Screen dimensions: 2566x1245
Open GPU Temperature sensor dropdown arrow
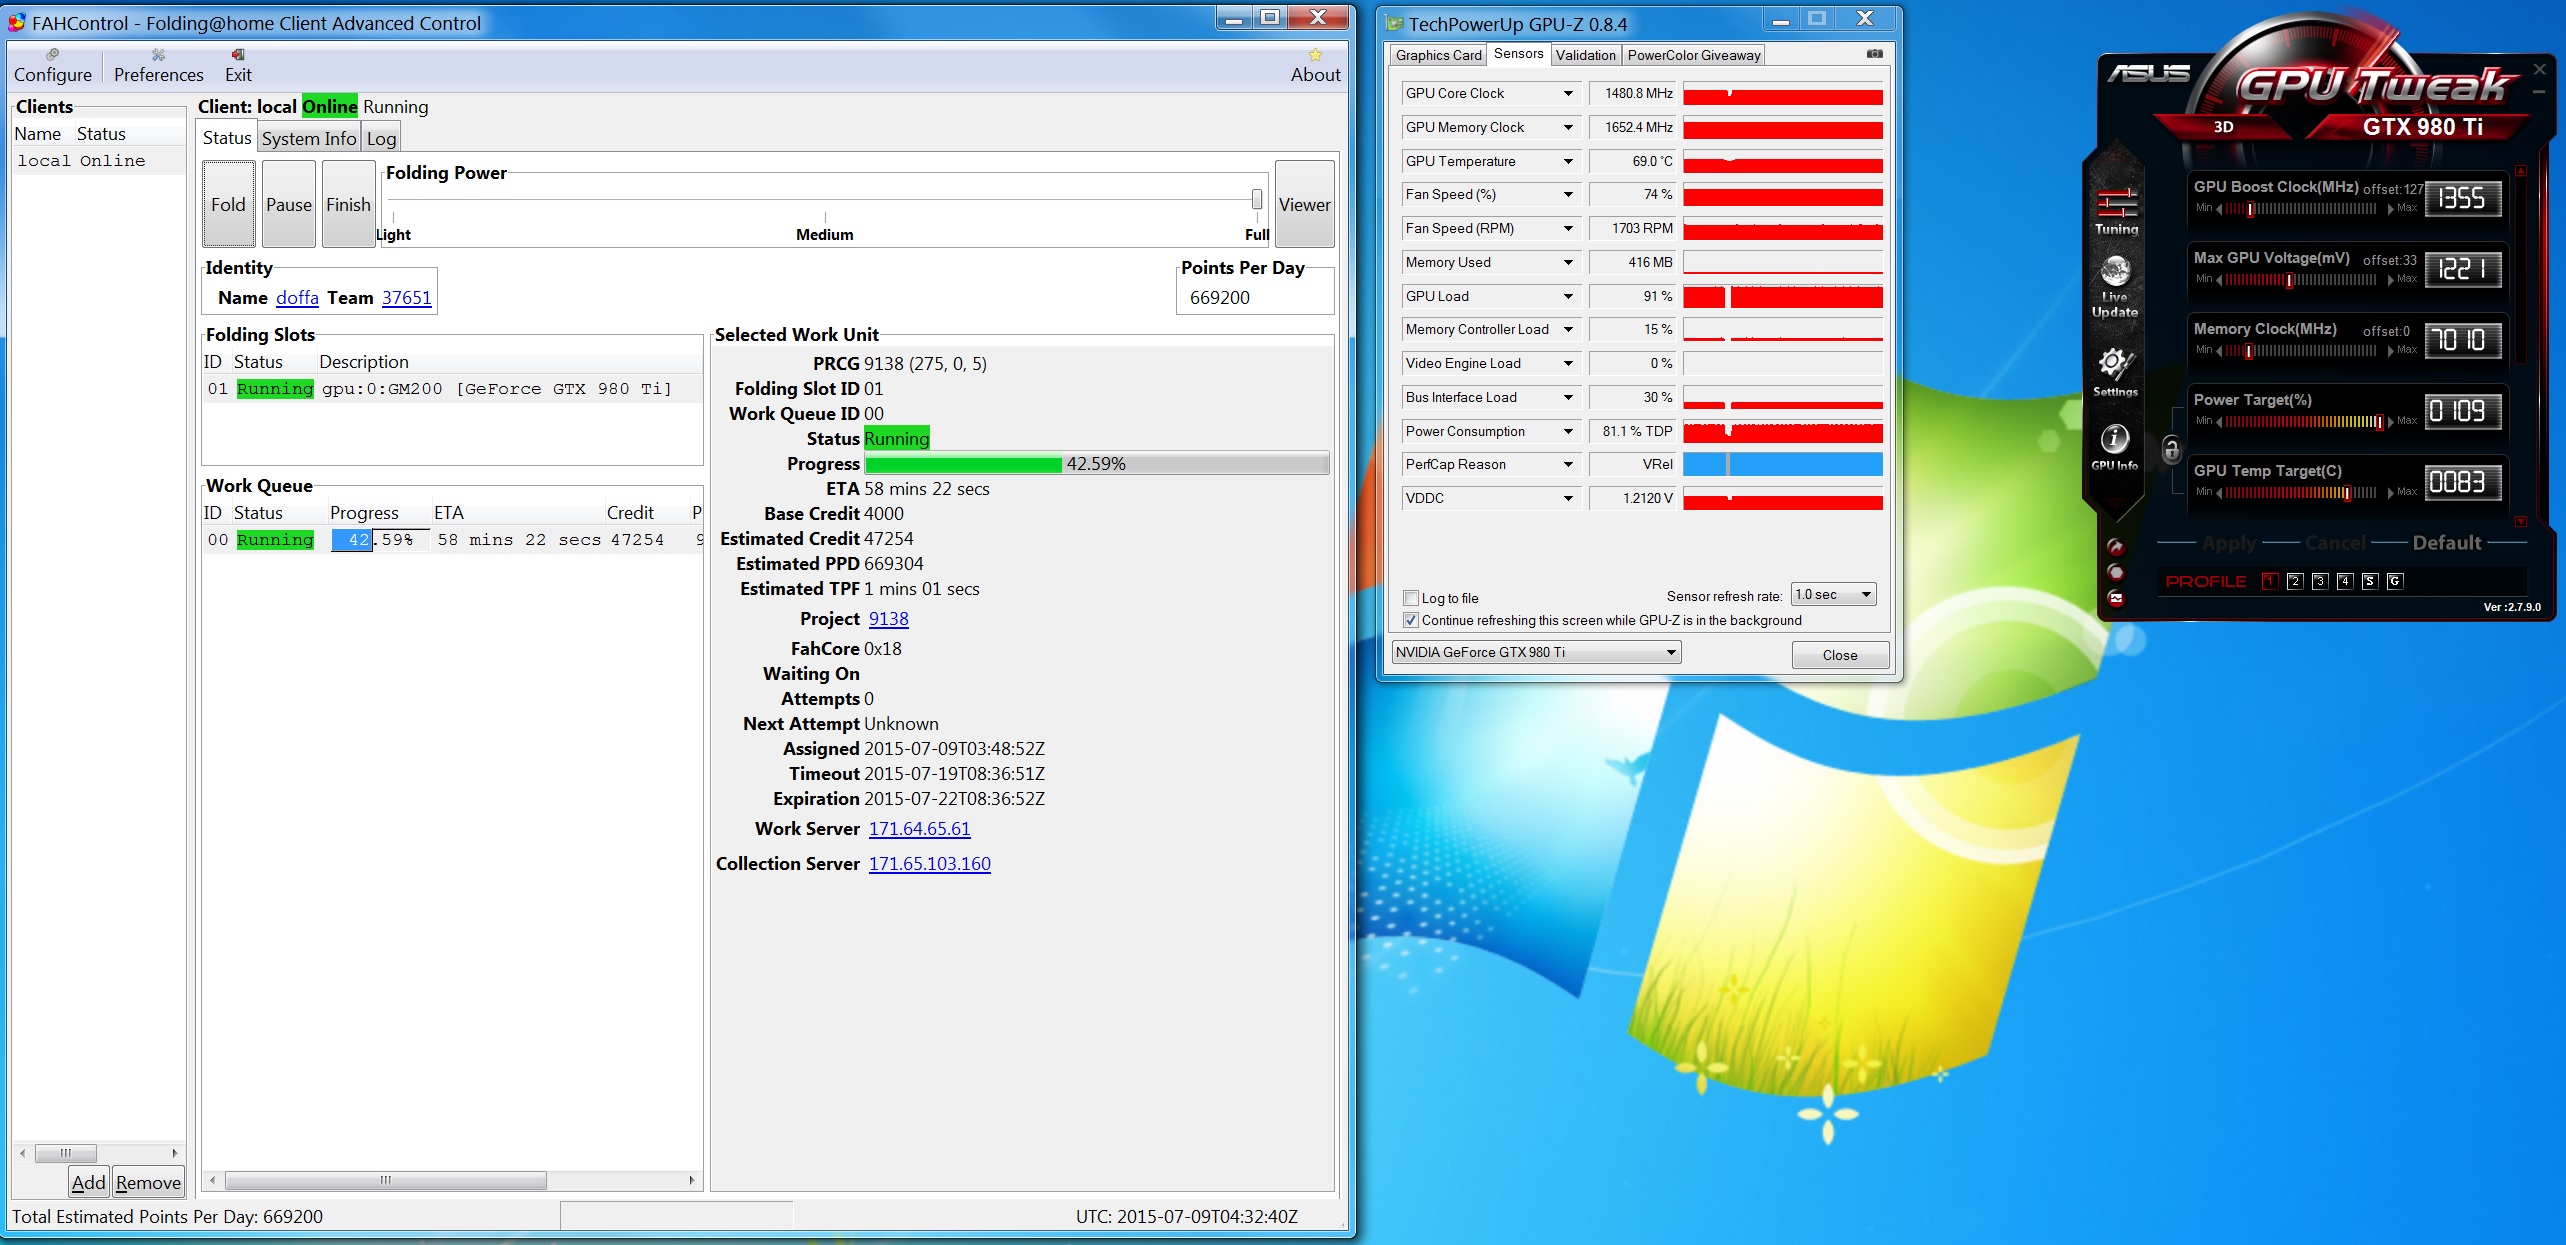click(x=1567, y=161)
